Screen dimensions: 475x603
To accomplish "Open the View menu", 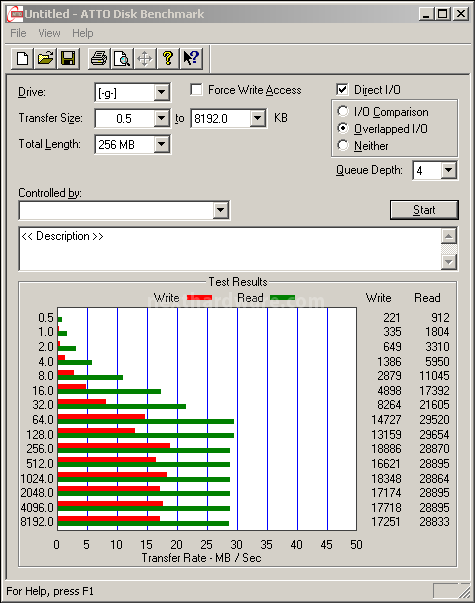I will tap(49, 33).
